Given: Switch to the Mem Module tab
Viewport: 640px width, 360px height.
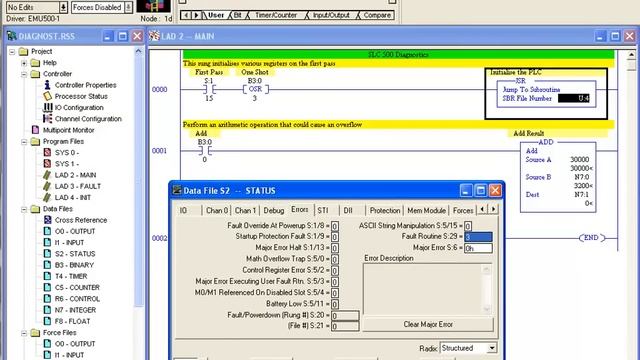Looking at the screenshot, I should 427,210.
